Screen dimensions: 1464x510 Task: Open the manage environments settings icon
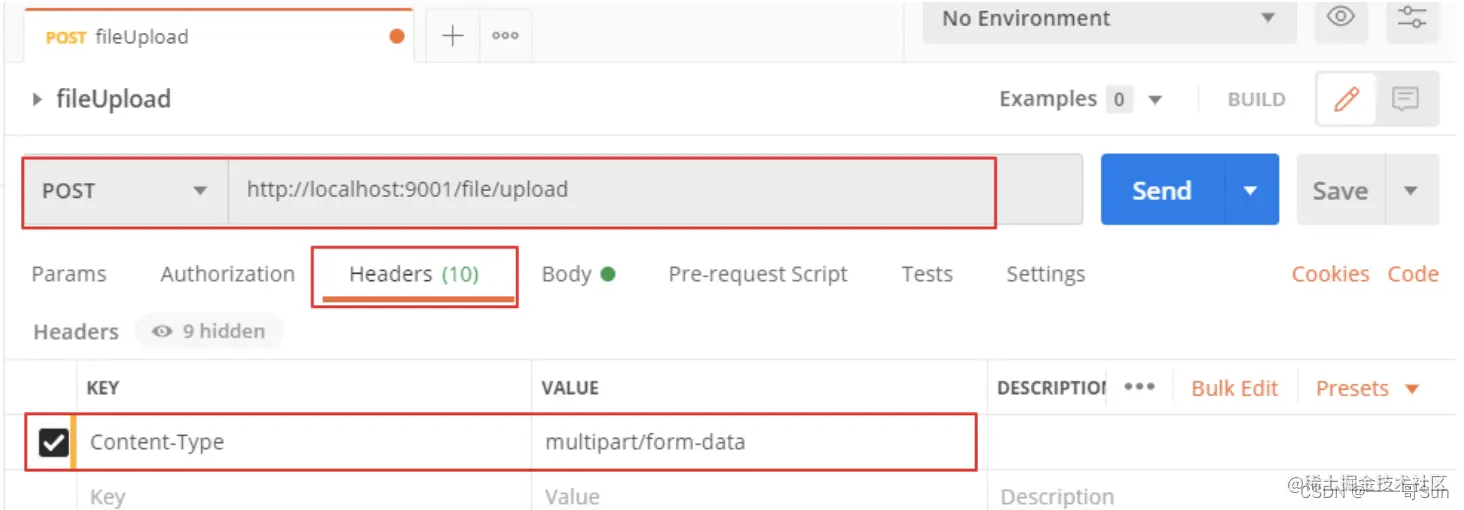[1411, 17]
